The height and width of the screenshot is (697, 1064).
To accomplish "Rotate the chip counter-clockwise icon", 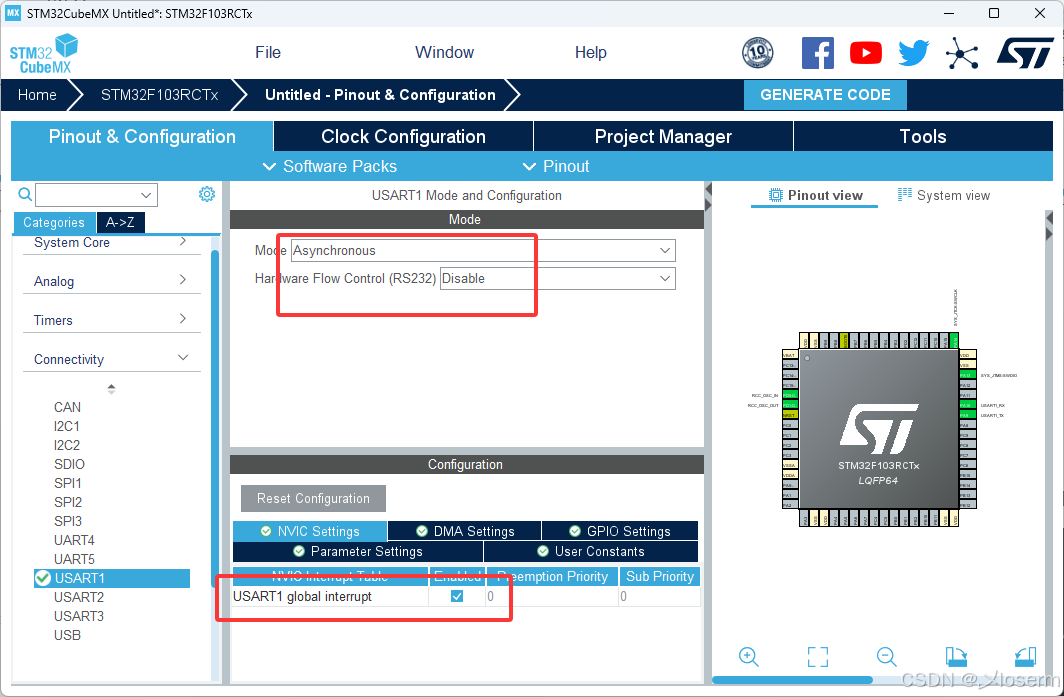I will (x=1025, y=656).
